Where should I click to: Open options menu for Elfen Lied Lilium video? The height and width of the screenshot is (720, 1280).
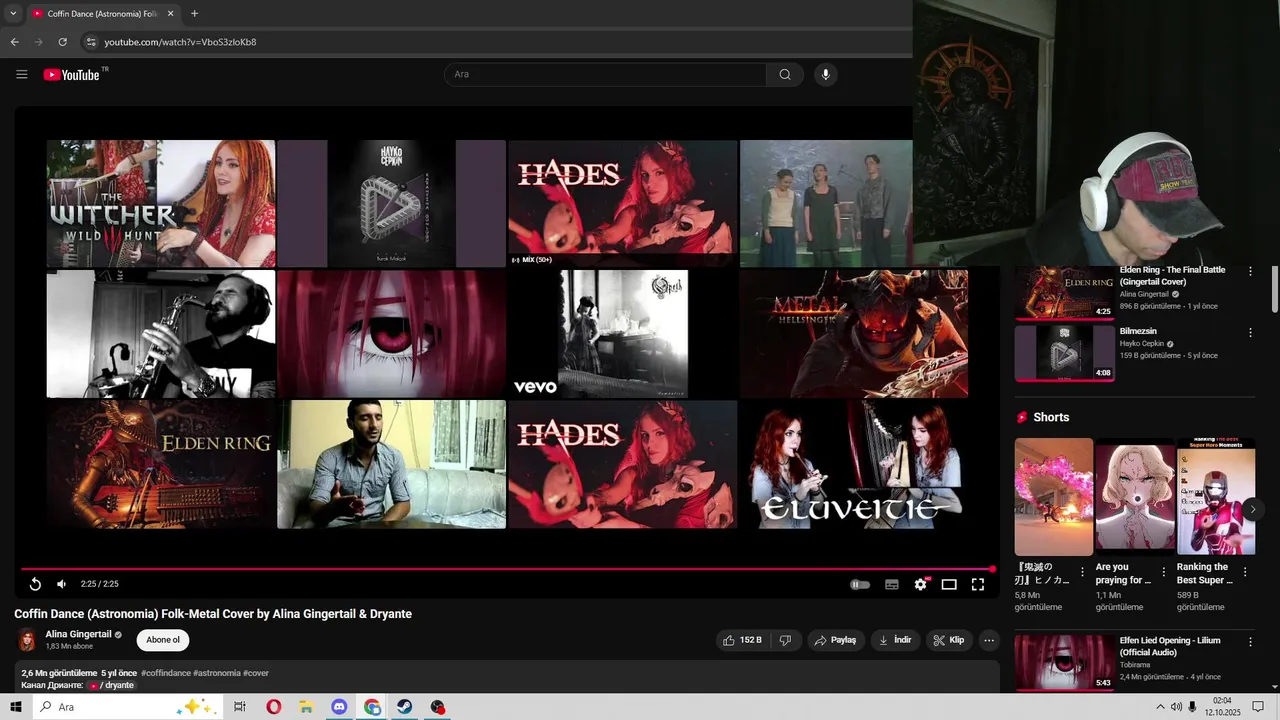(1249, 641)
